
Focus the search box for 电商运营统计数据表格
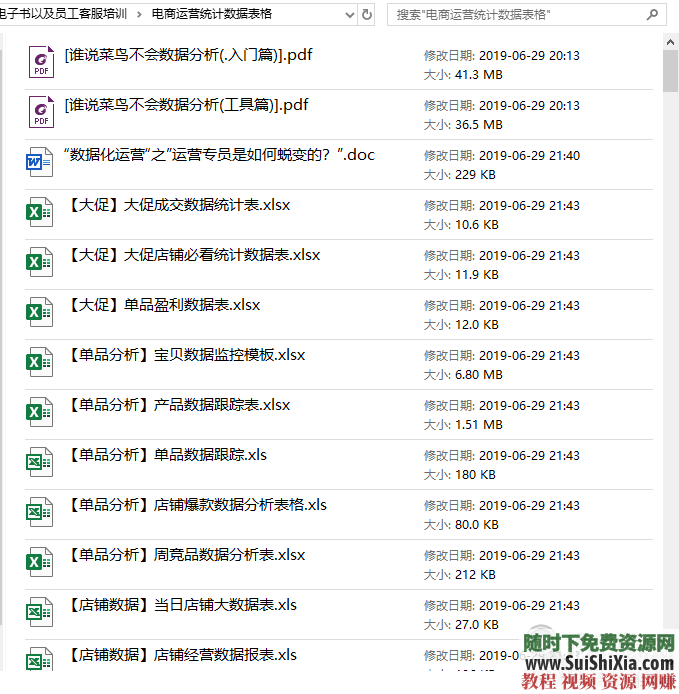[515, 15]
